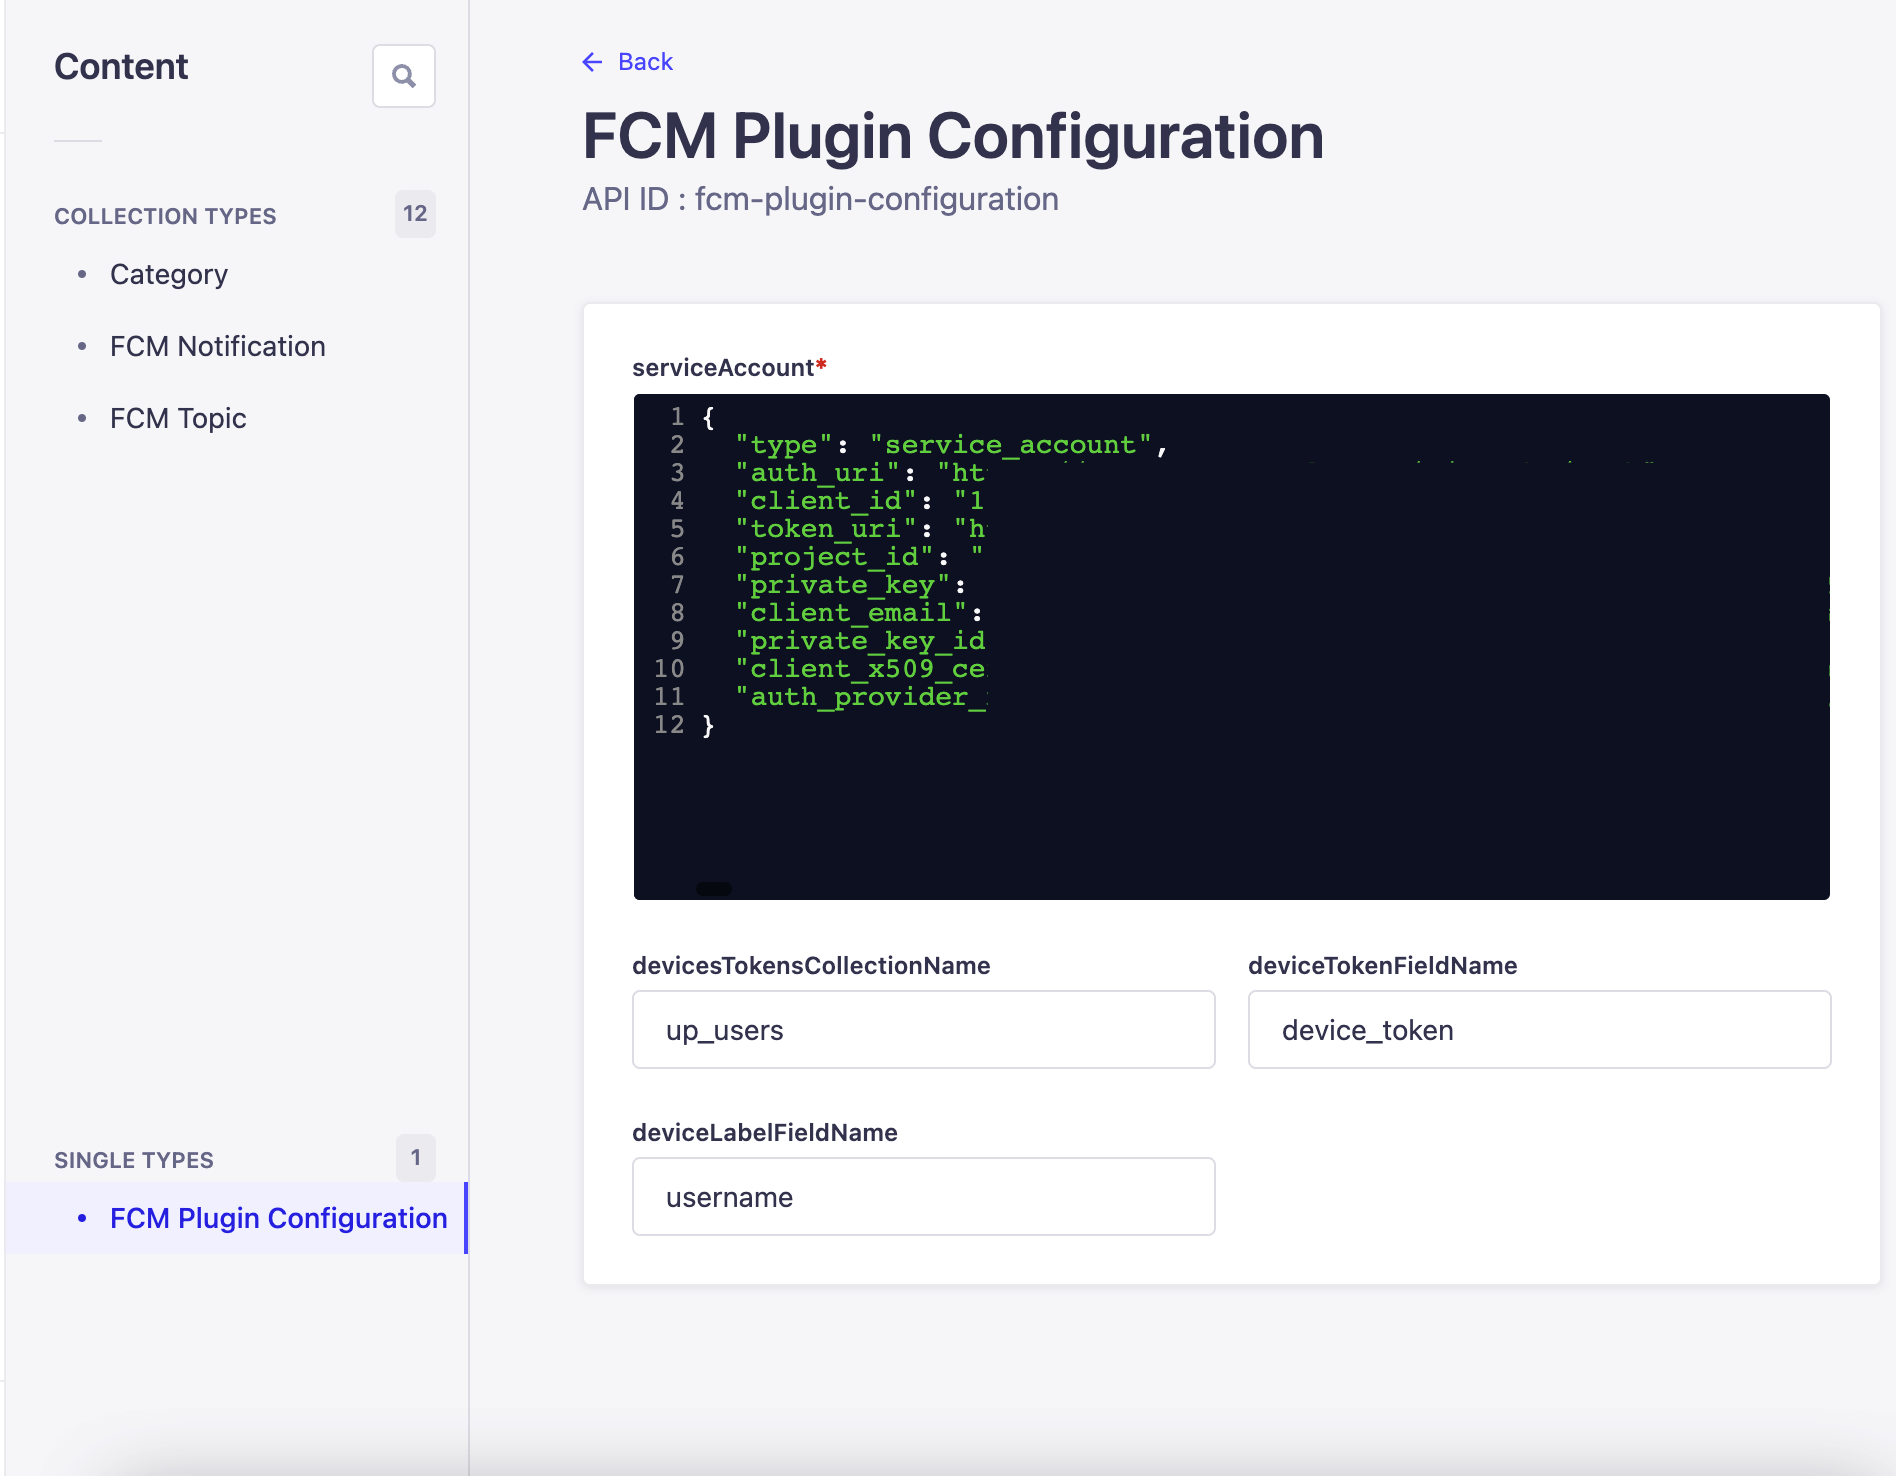Click the FCM Plugin Configuration page title

(x=953, y=136)
